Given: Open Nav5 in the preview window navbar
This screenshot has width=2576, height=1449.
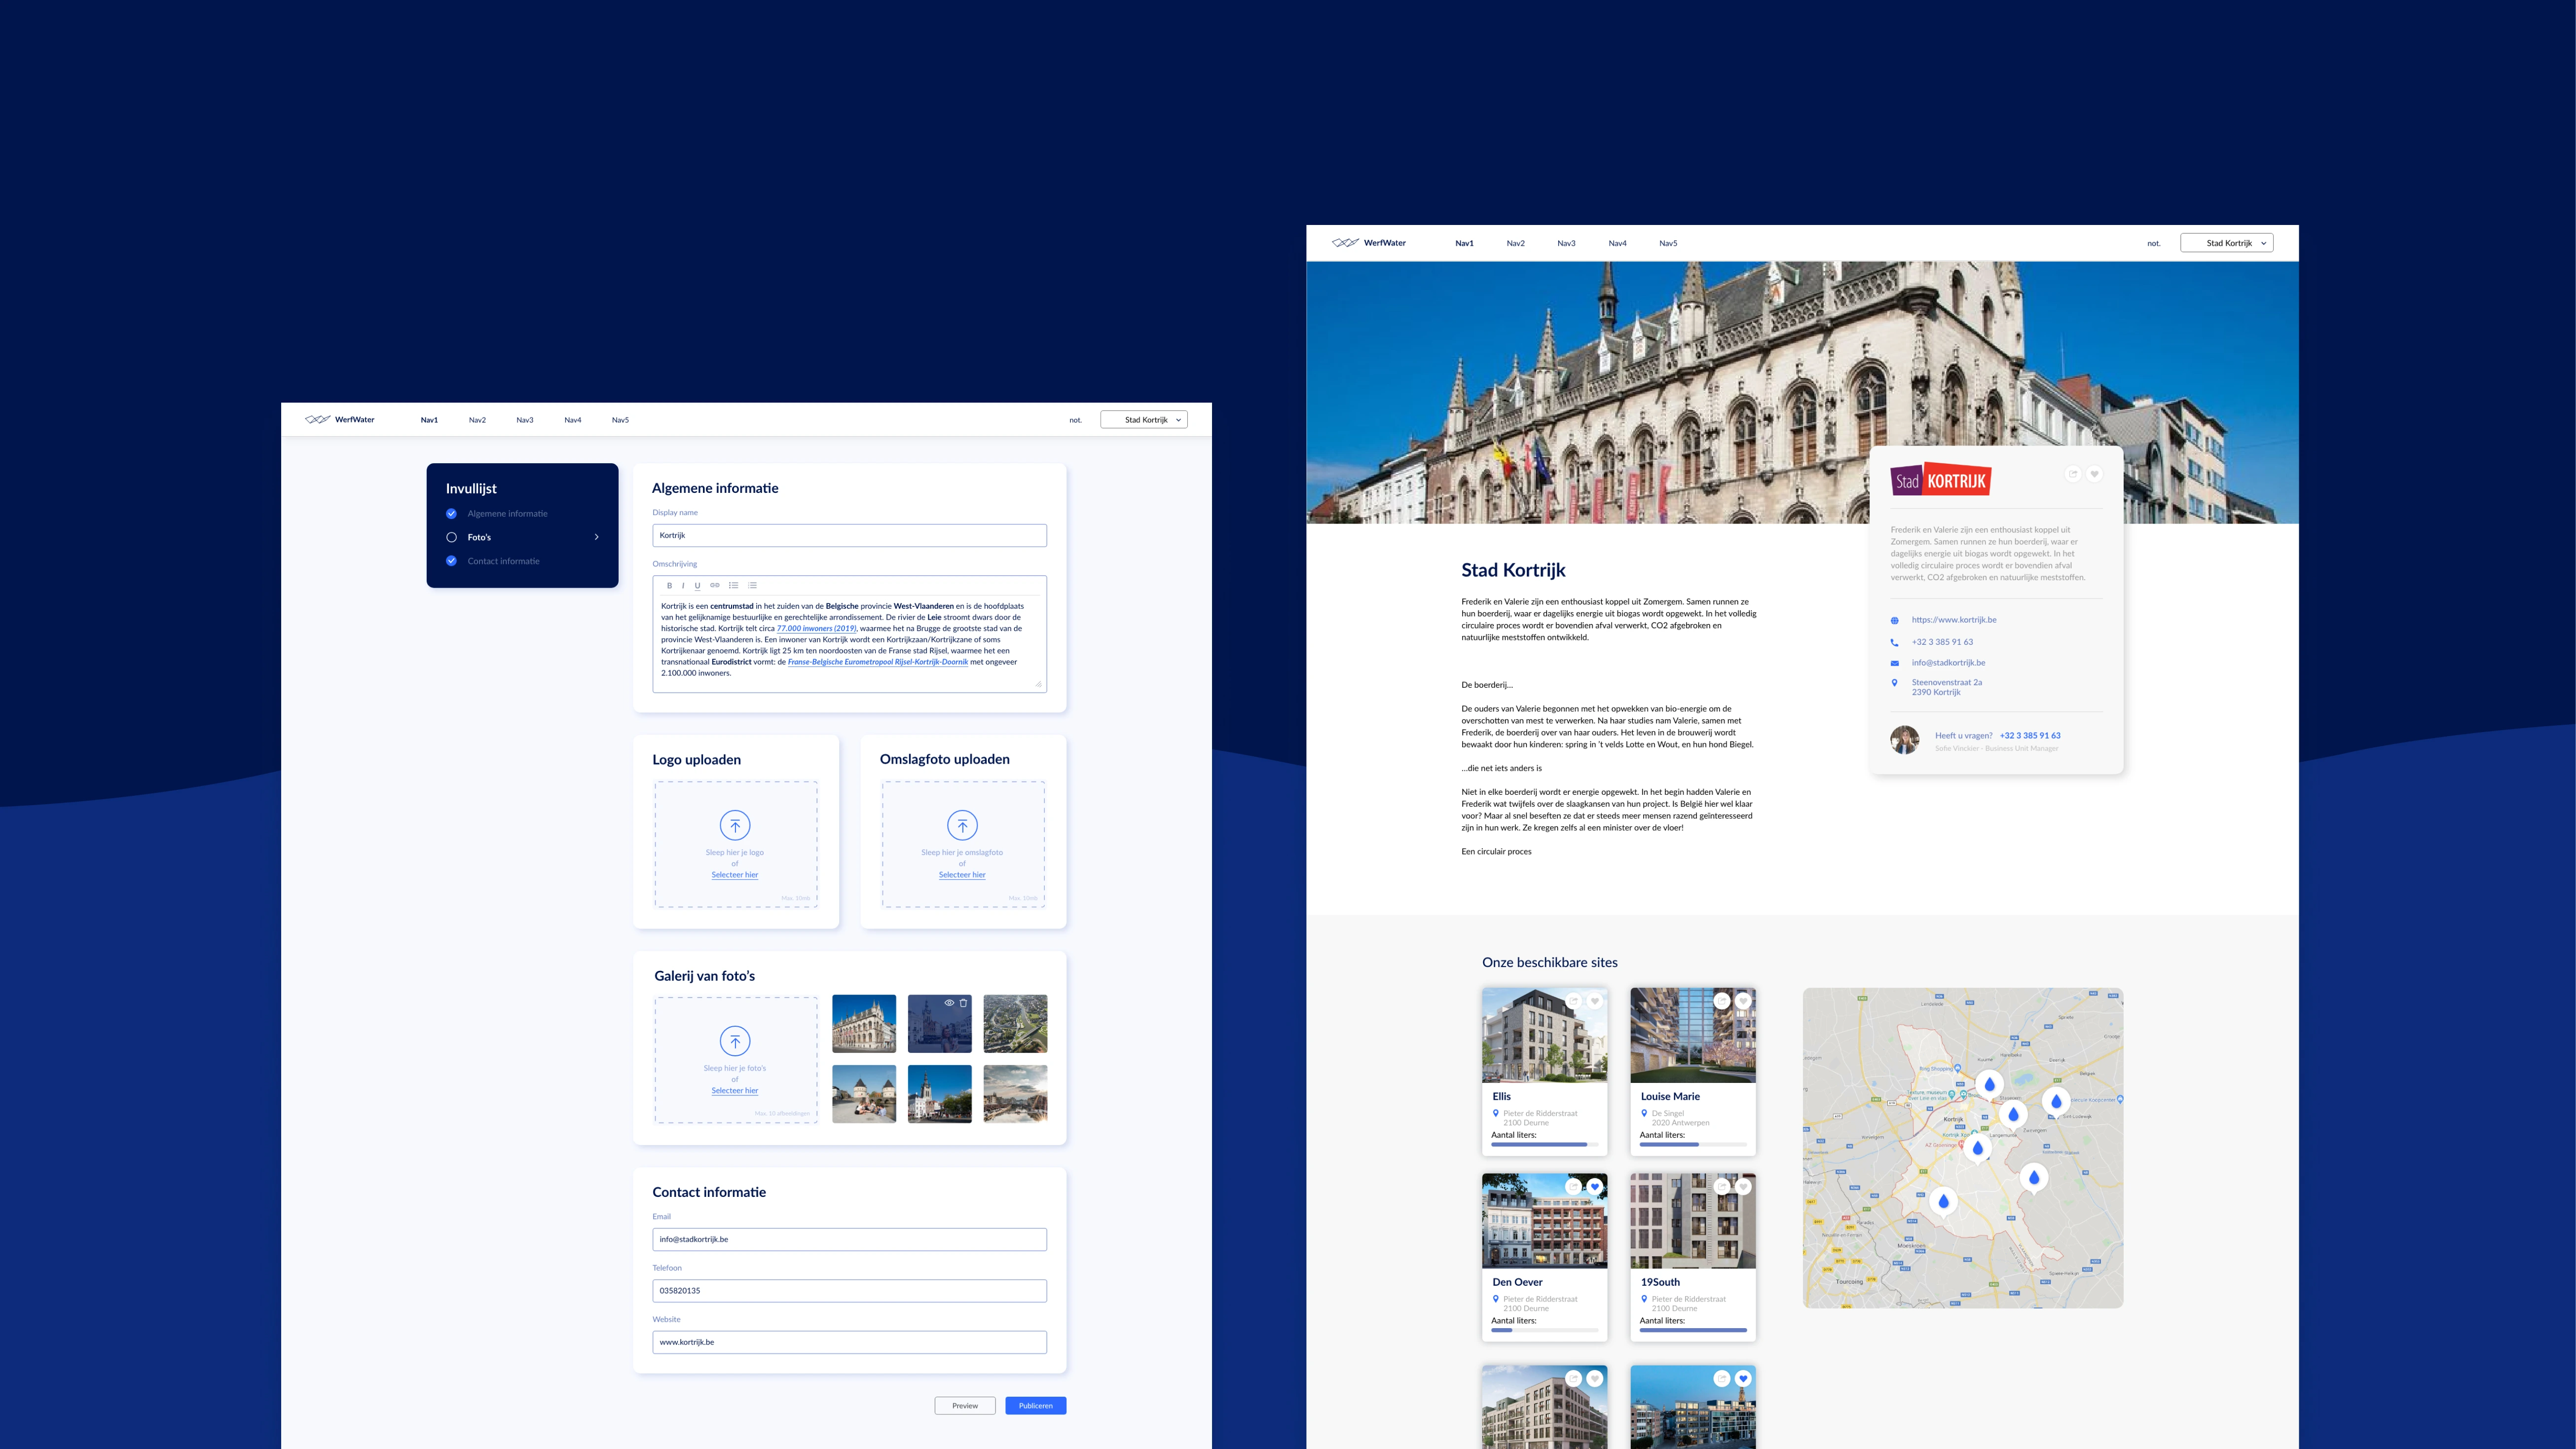Looking at the screenshot, I should click(1668, 243).
